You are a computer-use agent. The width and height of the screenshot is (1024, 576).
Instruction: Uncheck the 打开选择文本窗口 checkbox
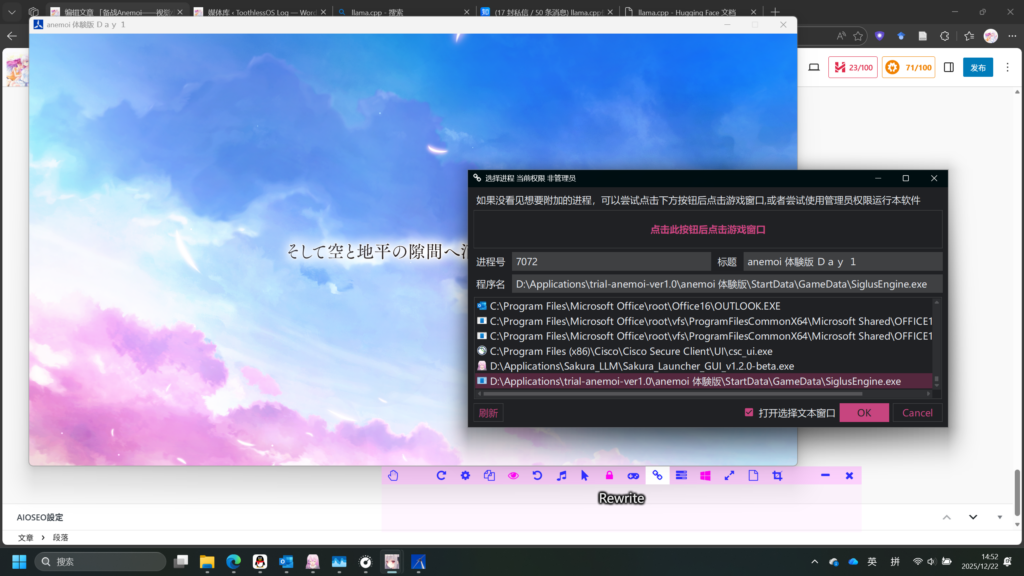coord(749,413)
